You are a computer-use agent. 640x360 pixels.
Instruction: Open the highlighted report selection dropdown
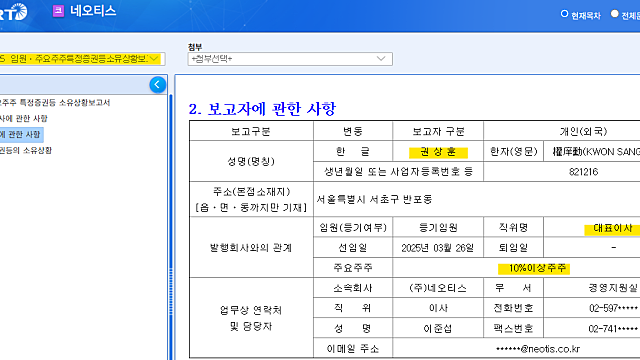point(82,59)
